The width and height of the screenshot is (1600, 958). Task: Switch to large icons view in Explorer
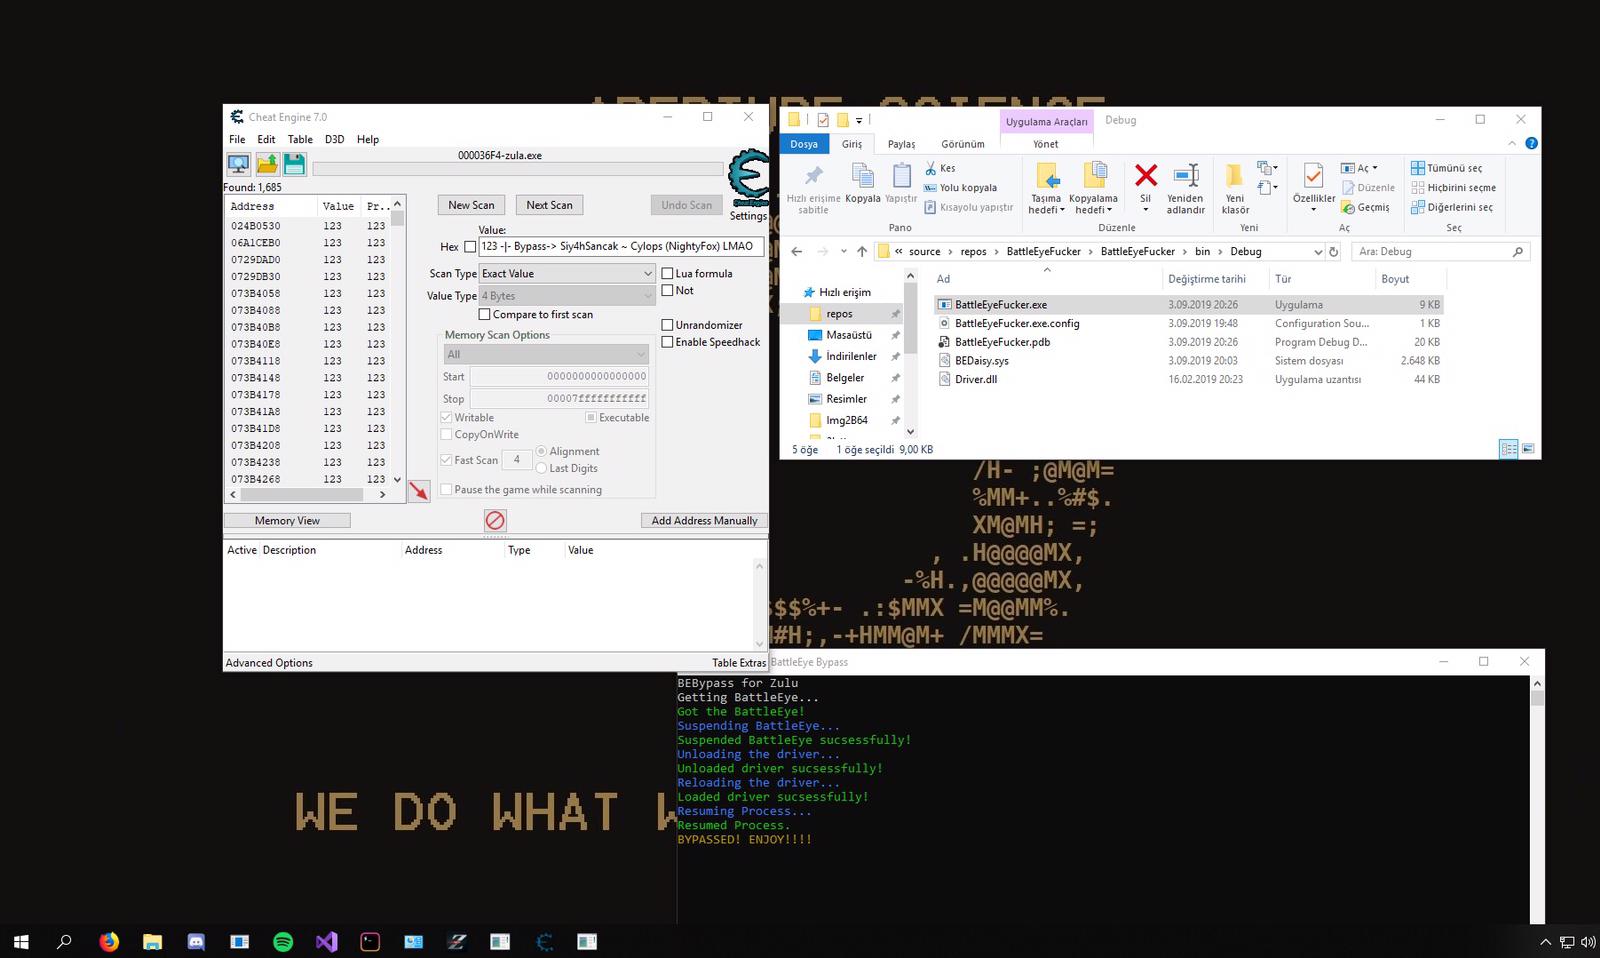1528,449
